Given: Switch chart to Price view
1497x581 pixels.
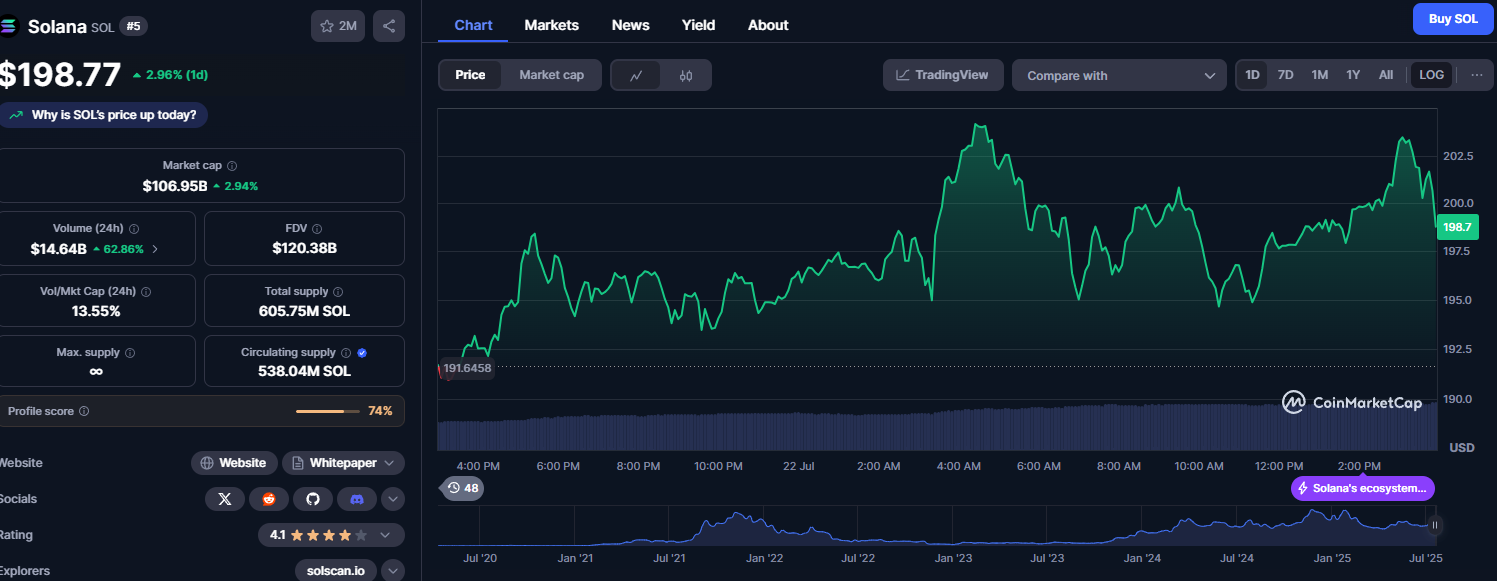Looking at the screenshot, I should 470,75.
